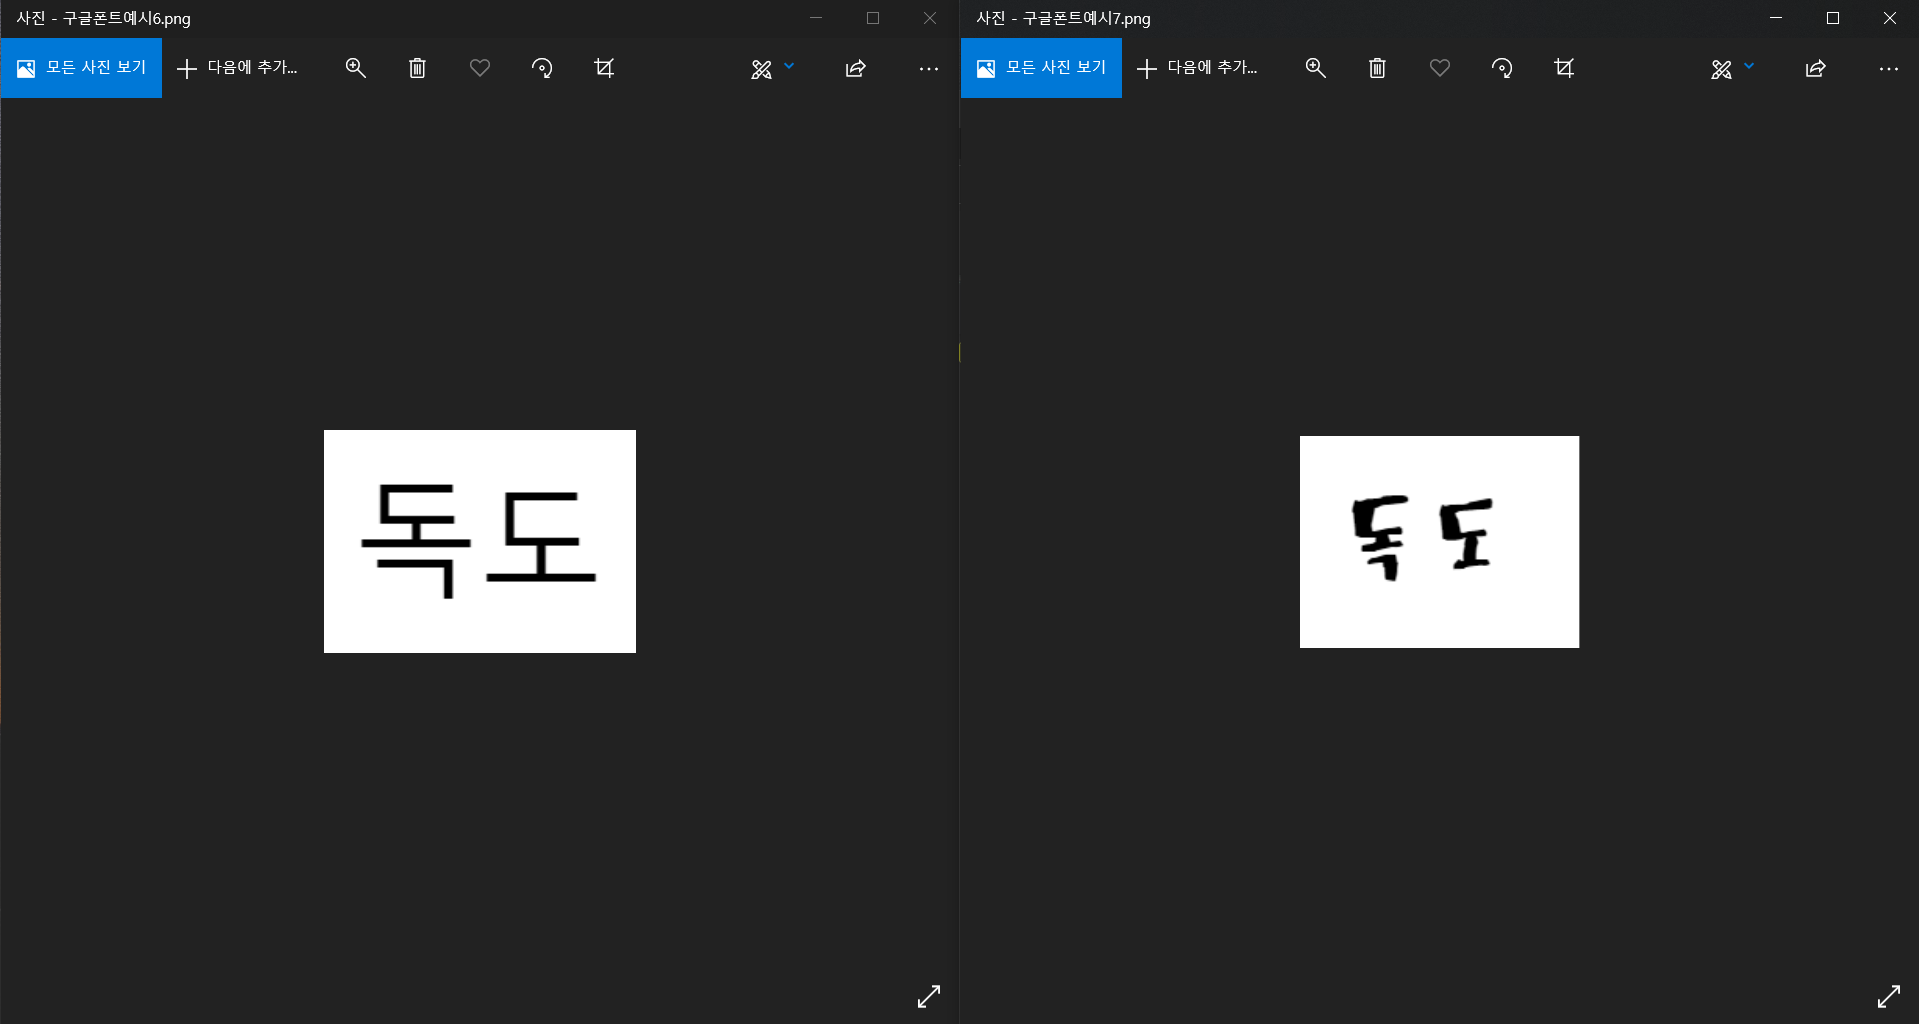Delete the 구글폰트예시6.png photo with the trash icon
The image size is (1919, 1024).
click(x=418, y=68)
